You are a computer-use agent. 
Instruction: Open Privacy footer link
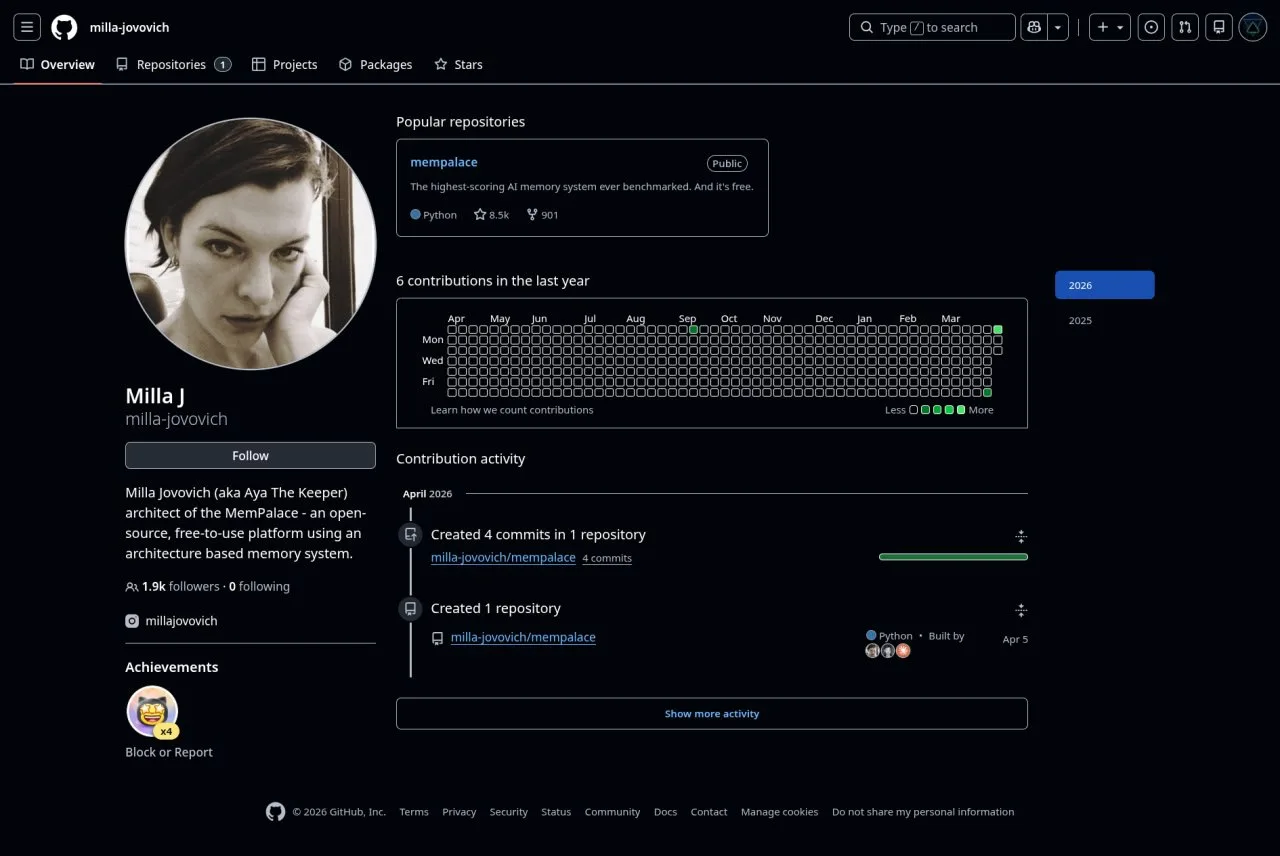pyautogui.click(x=459, y=812)
